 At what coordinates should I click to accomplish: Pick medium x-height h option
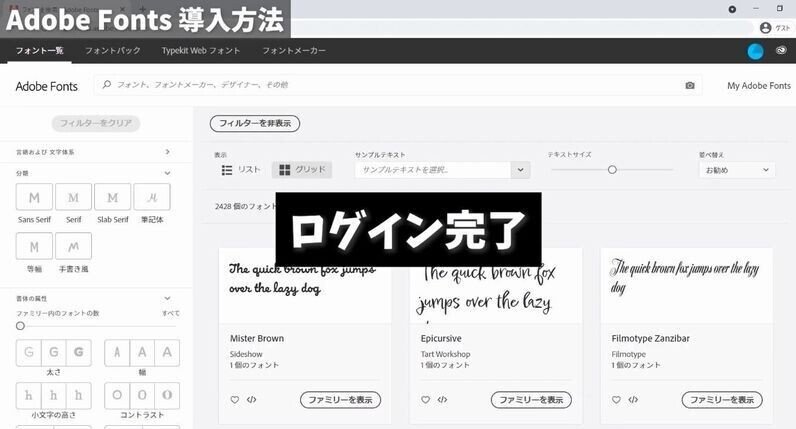[x=54, y=395]
